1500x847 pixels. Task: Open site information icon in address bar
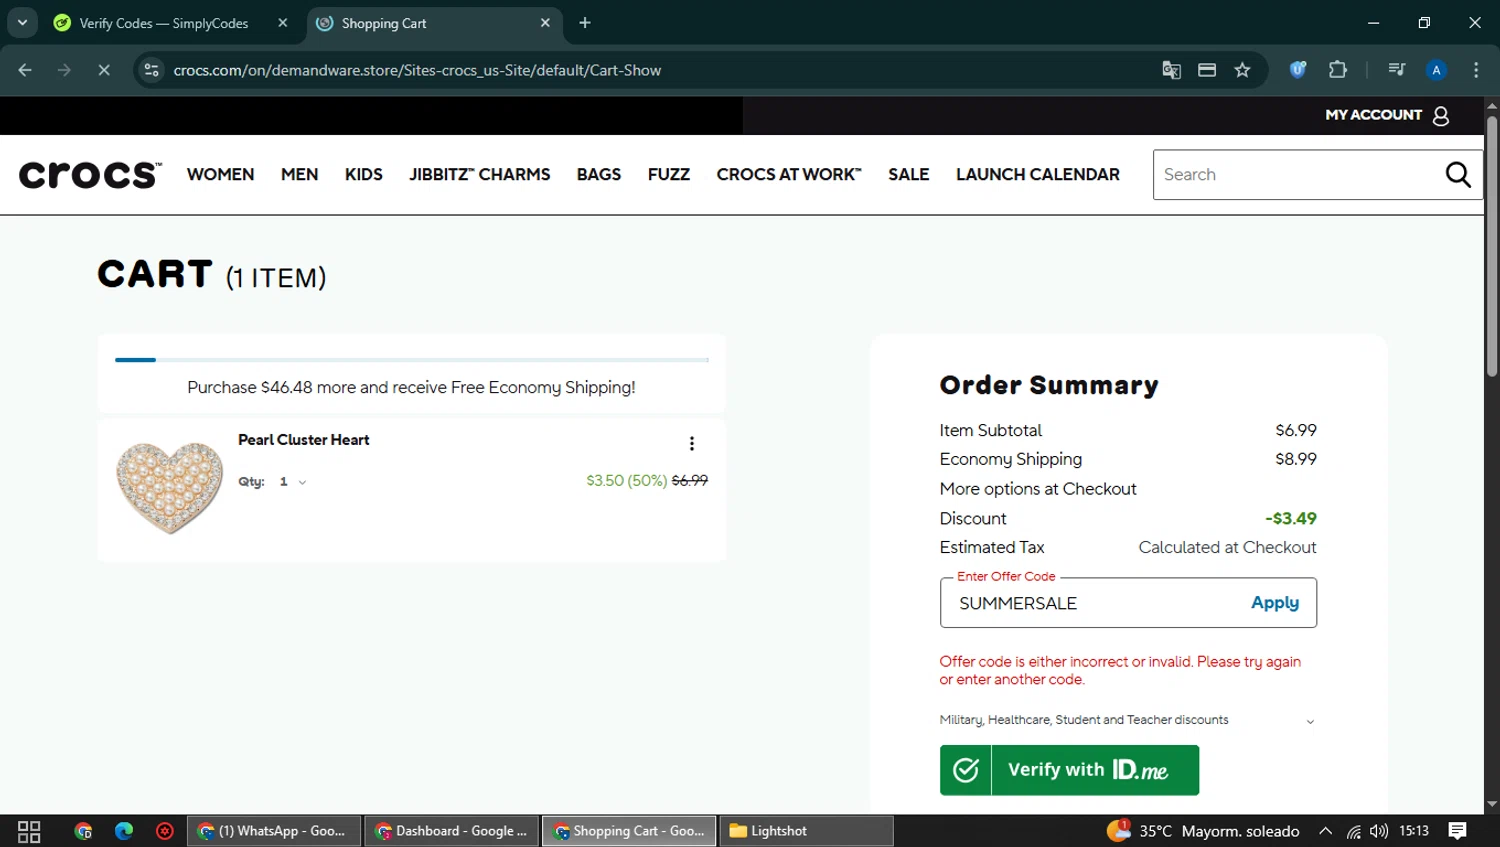151,70
